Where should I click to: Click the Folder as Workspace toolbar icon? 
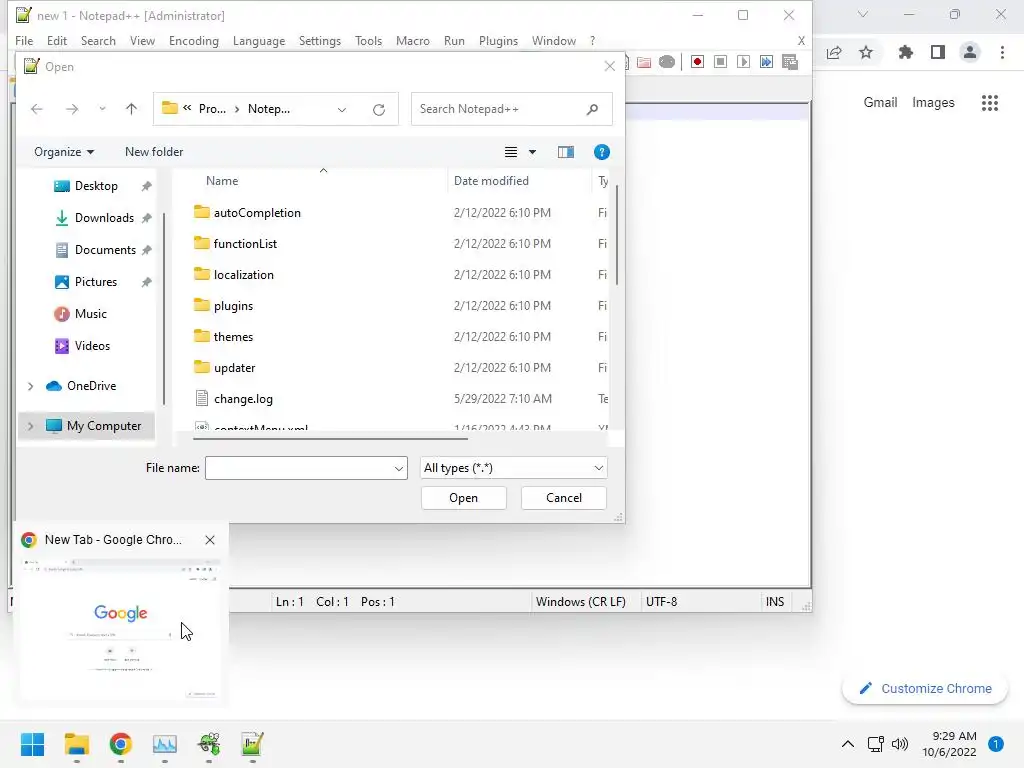[644, 61]
